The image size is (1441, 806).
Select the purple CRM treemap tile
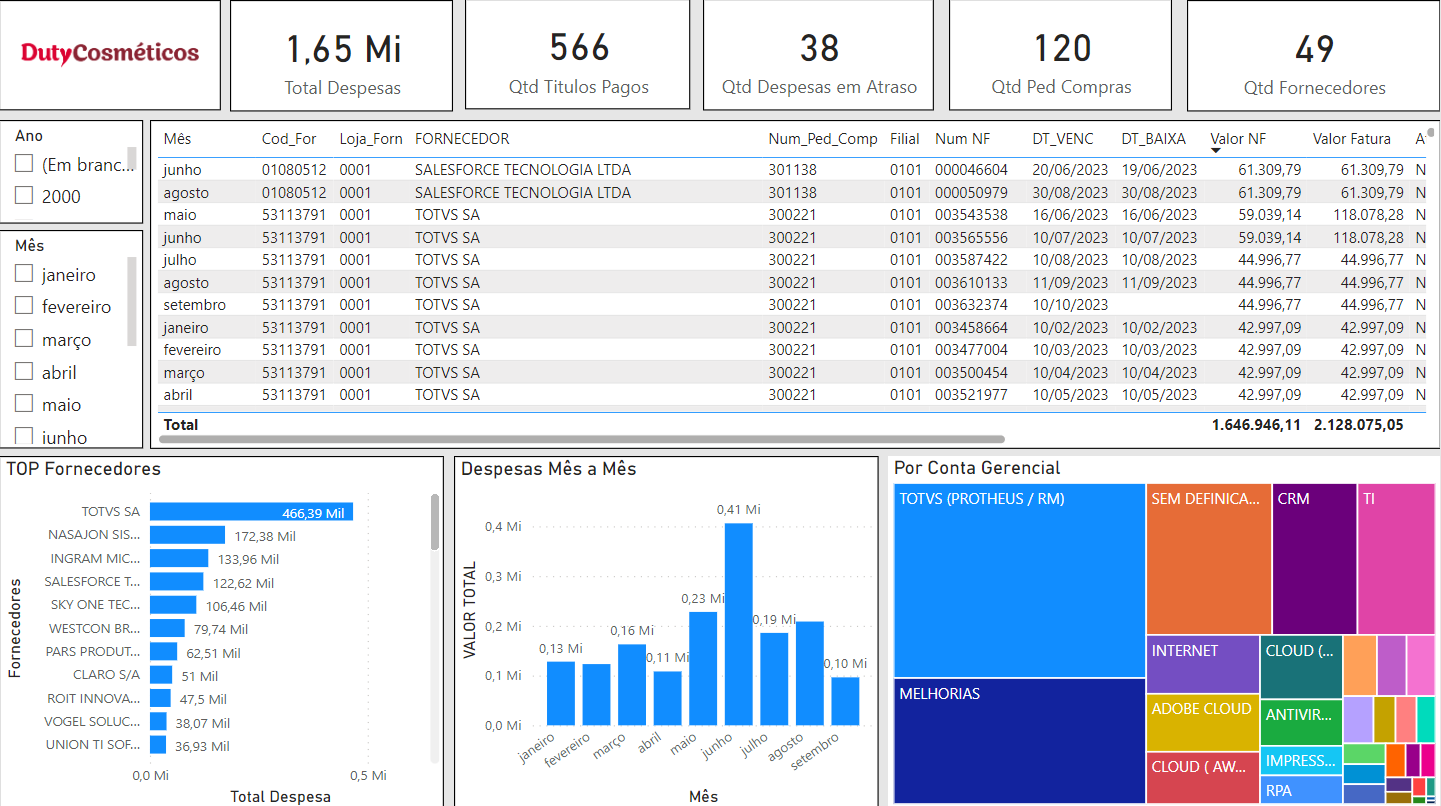click(1314, 559)
